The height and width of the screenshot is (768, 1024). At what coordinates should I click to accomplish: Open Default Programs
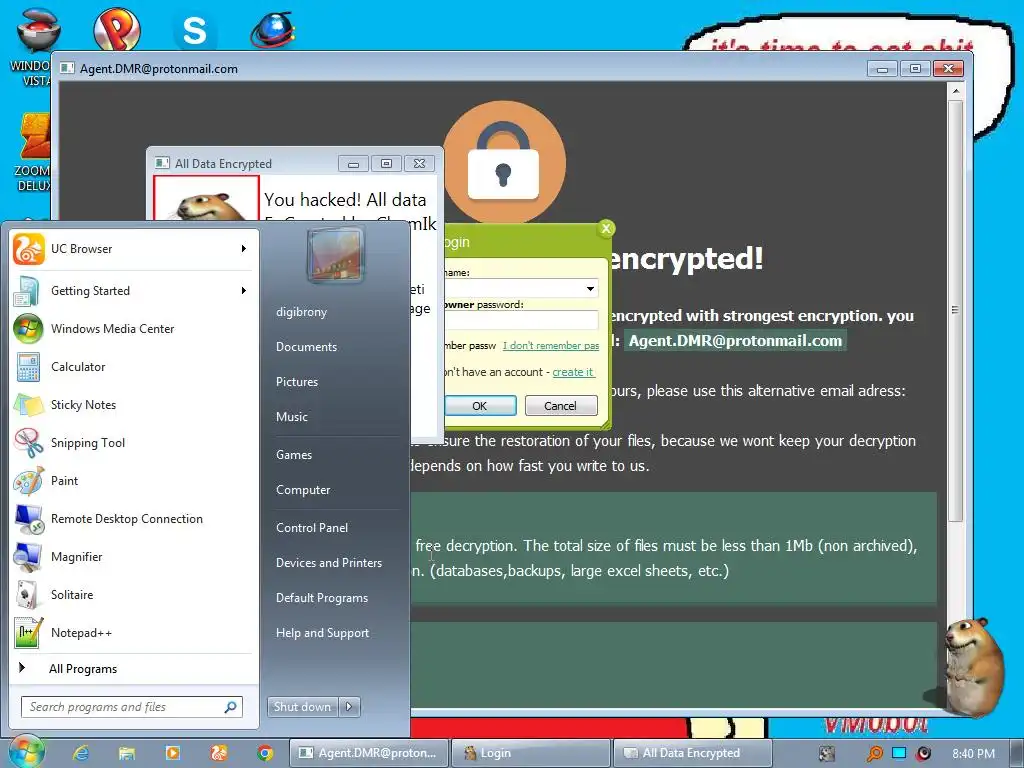click(x=321, y=598)
